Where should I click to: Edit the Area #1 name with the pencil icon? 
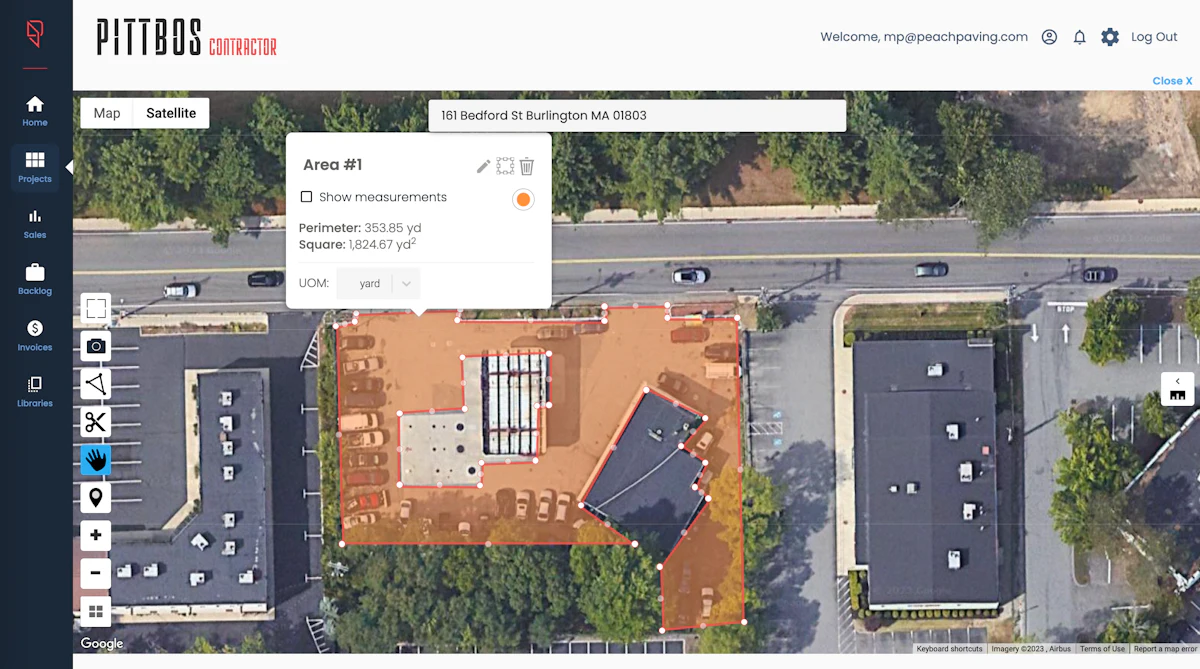click(x=483, y=166)
